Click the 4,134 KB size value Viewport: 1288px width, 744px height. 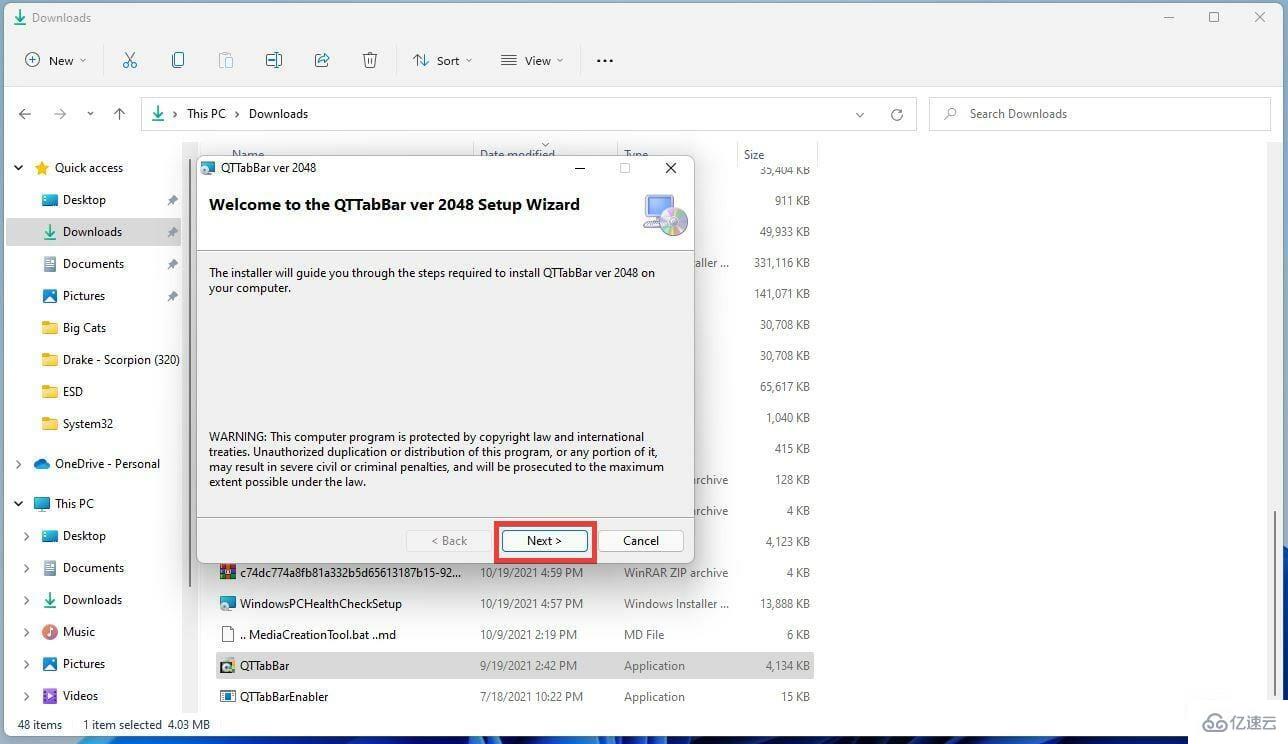click(x=788, y=666)
